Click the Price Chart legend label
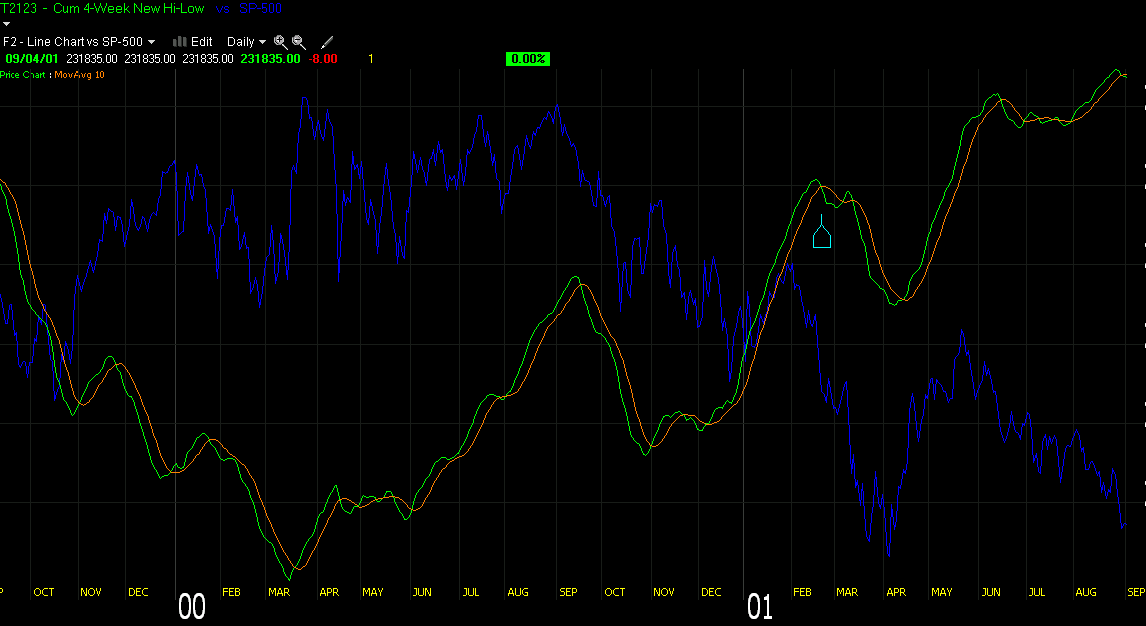The image size is (1146, 626). point(23,75)
